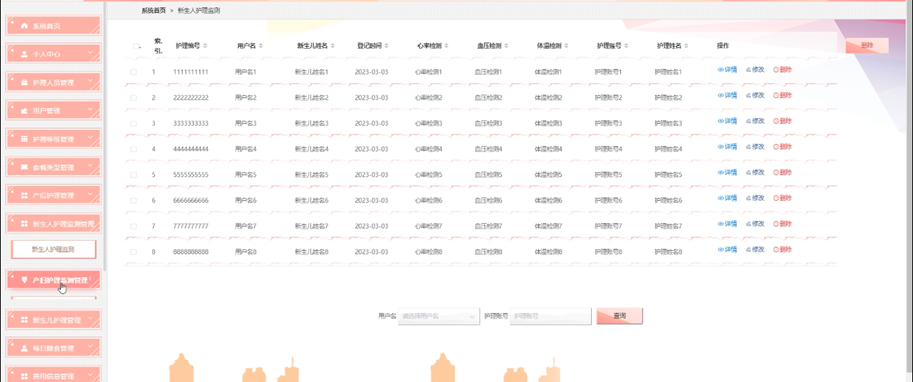Delete row 1111111111 using its 删除
The width and height of the screenshot is (913, 382).
click(783, 70)
